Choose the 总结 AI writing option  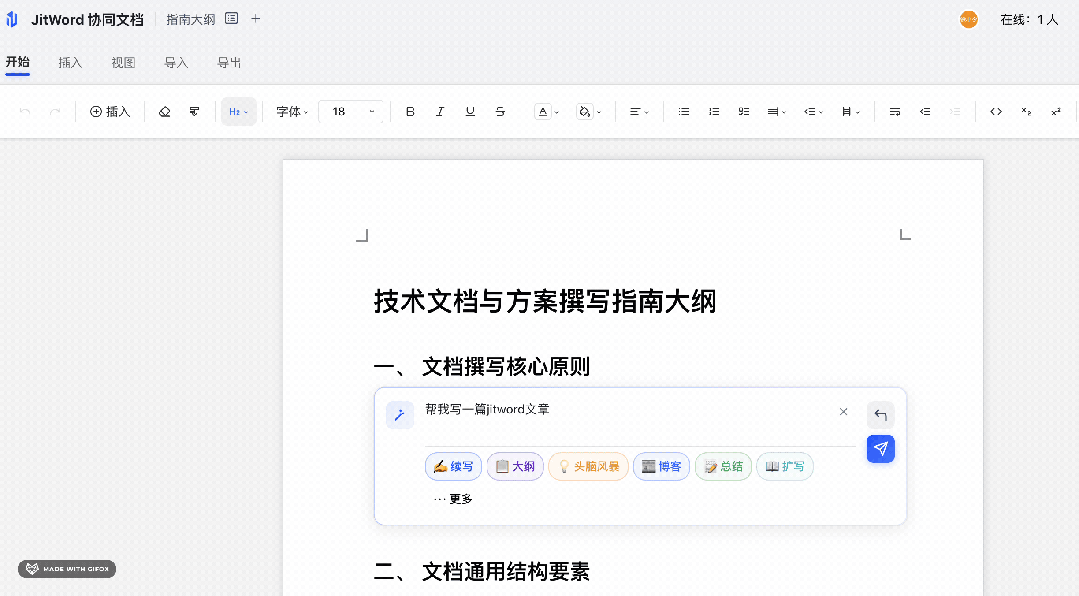(723, 466)
